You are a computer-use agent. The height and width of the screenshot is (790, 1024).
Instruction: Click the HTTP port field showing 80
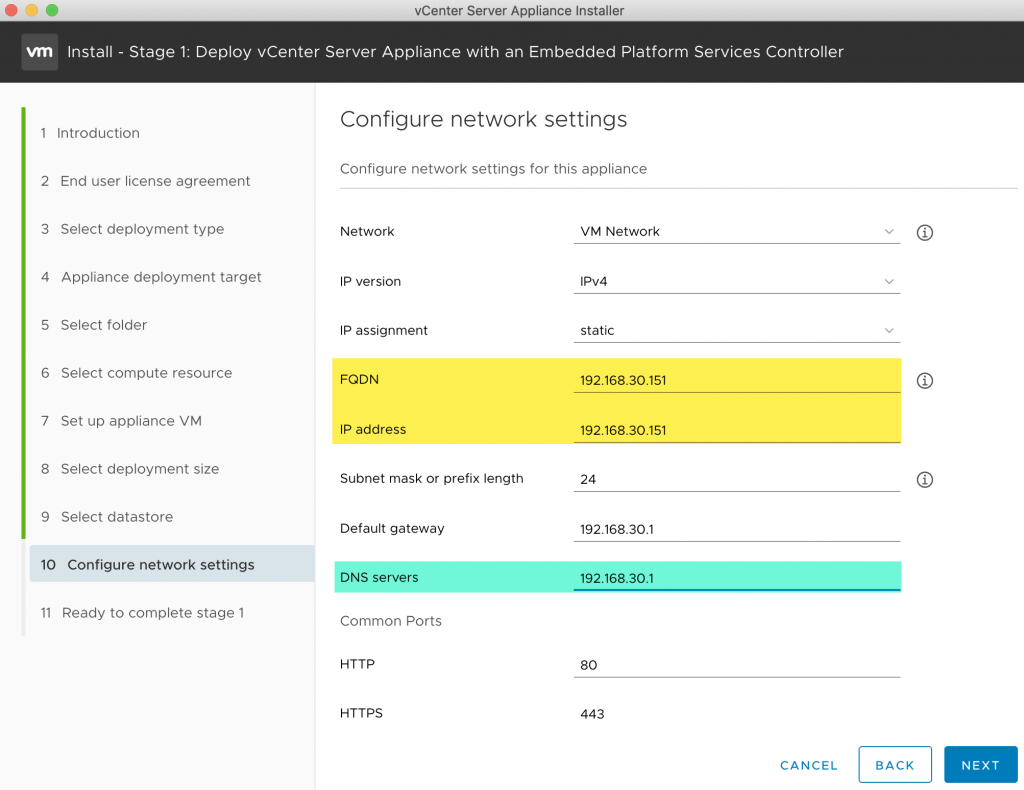(737, 664)
